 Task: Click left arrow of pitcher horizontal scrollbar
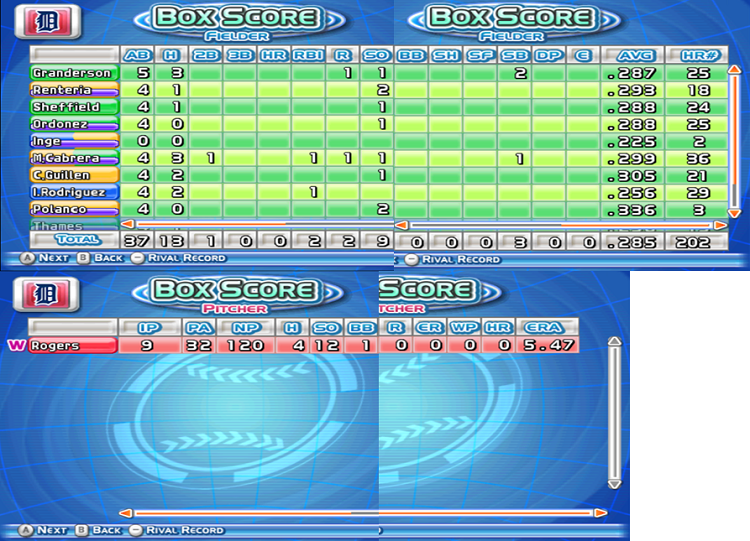(x=126, y=513)
